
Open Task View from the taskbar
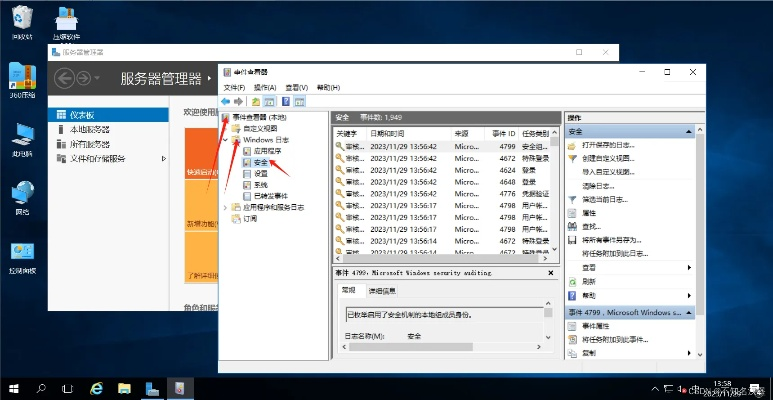68,389
